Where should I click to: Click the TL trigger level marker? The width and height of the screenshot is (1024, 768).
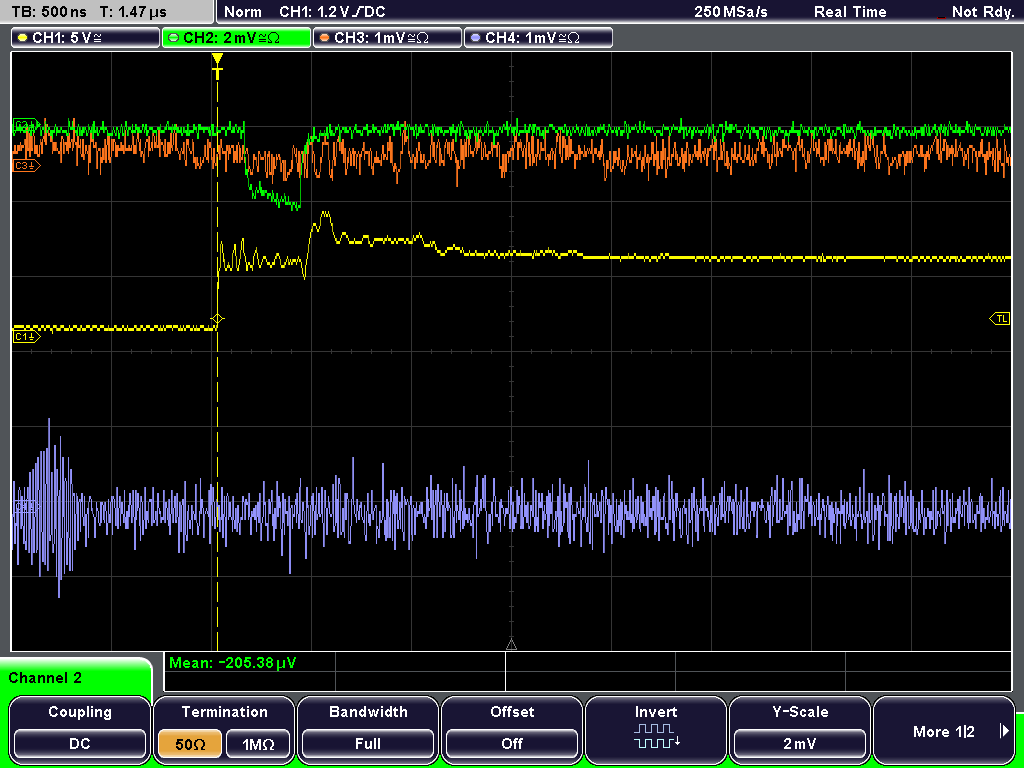coord(1000,319)
